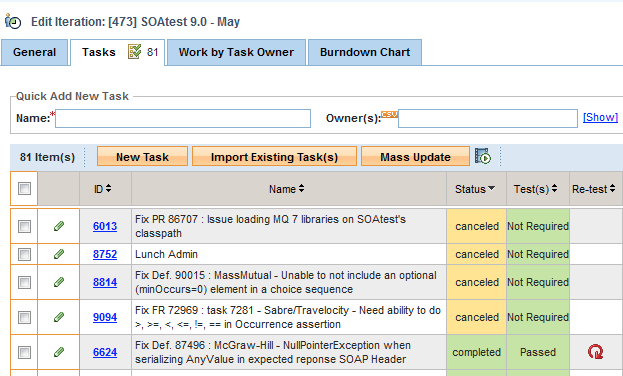Viewport: 623px width, 376px height.
Task: Click the Edit Iteration clock icon in header
Action: [x=13, y=21]
